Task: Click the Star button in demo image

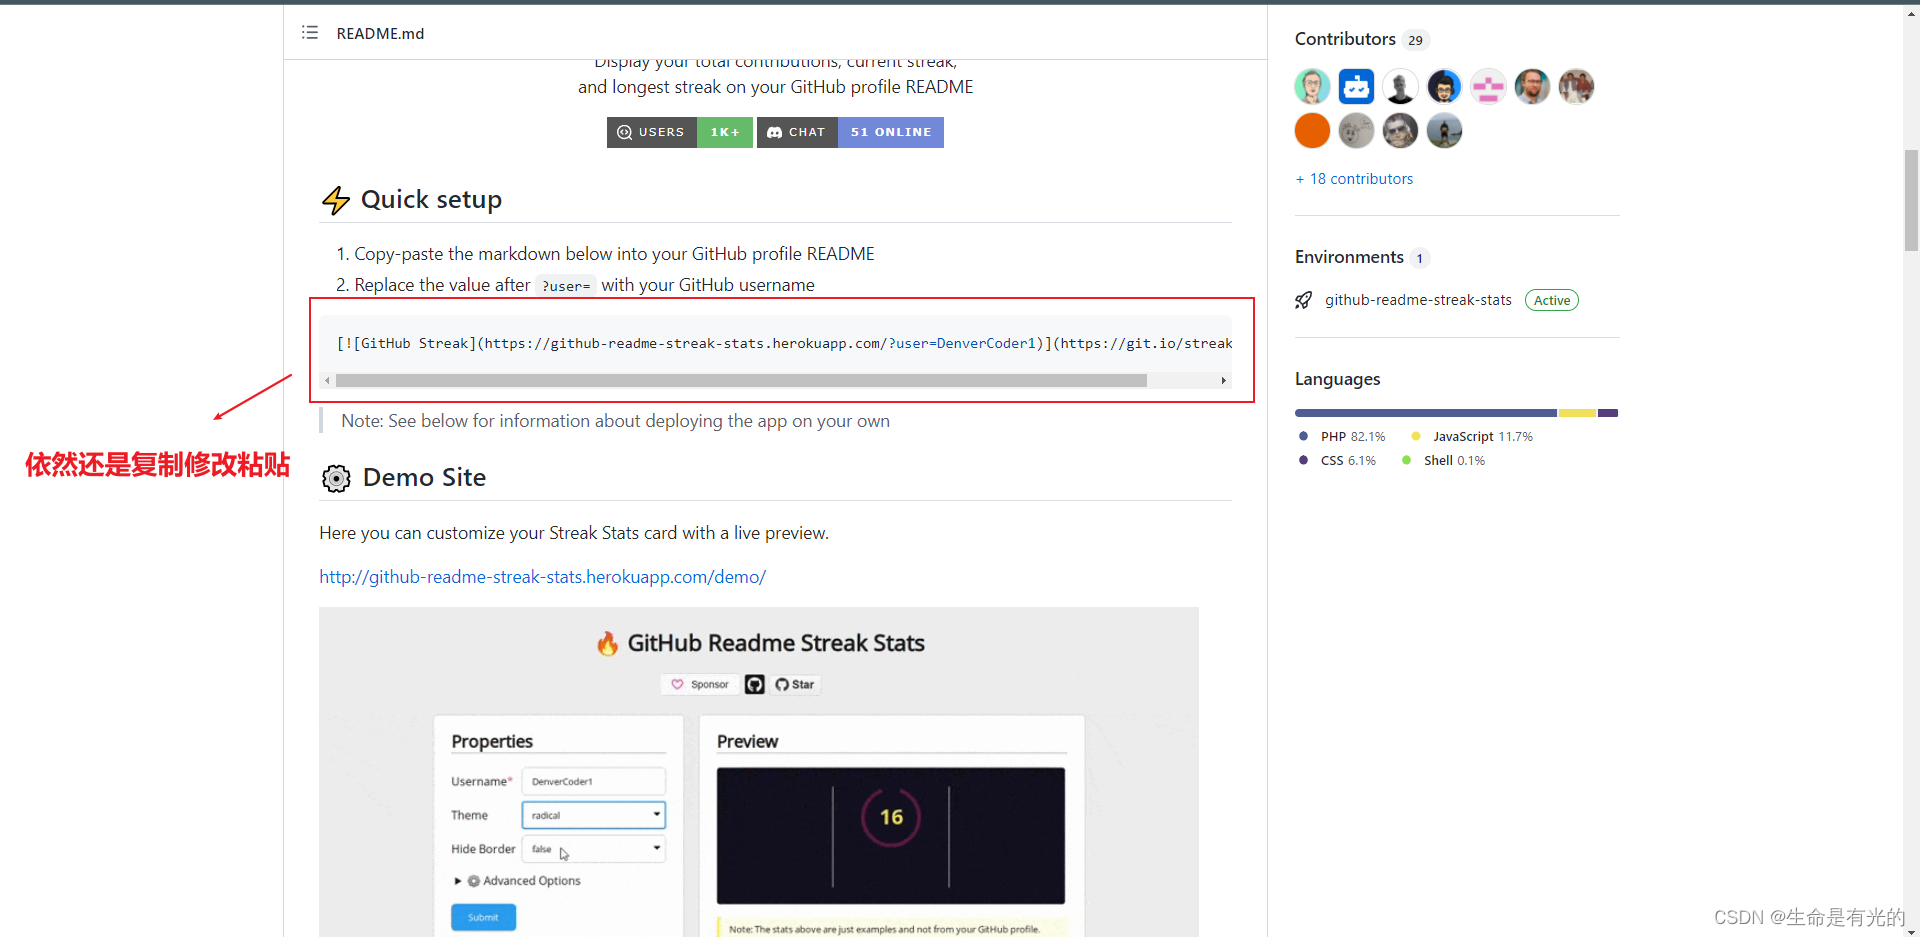Action: [x=795, y=684]
